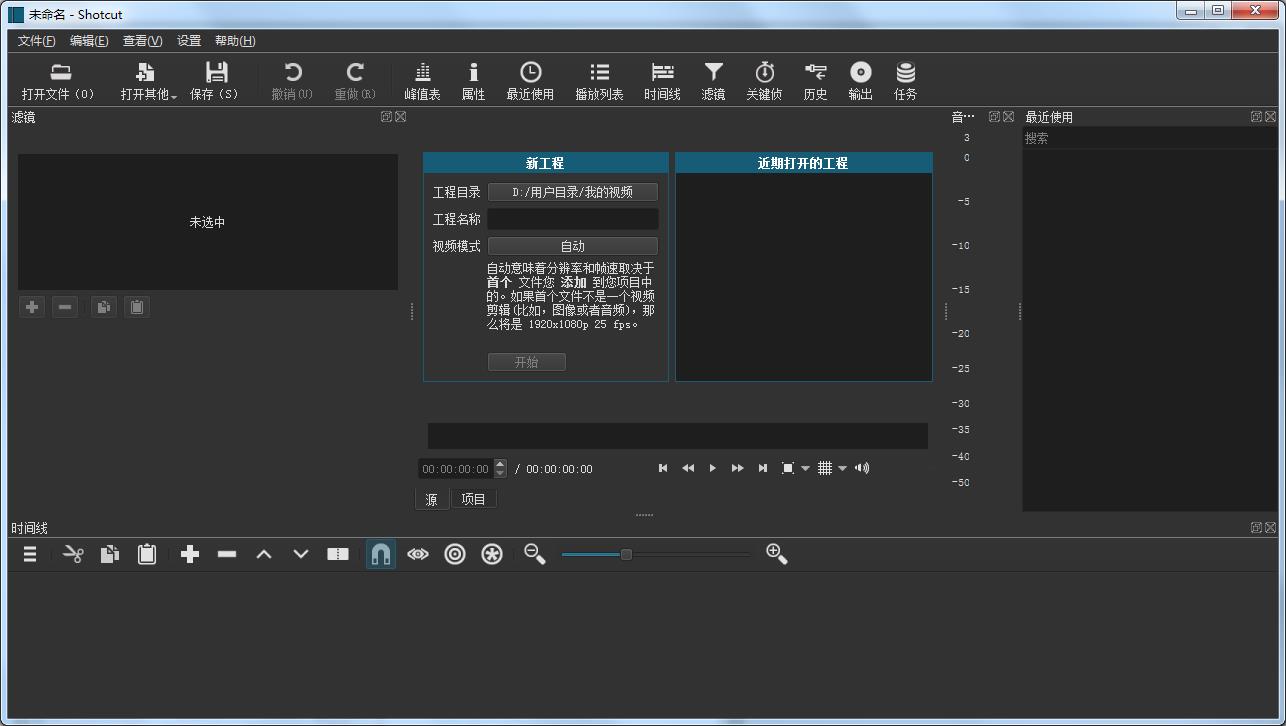Open the Jobs (任务) panel
Viewport: 1286px width, 726px height.
(905, 80)
